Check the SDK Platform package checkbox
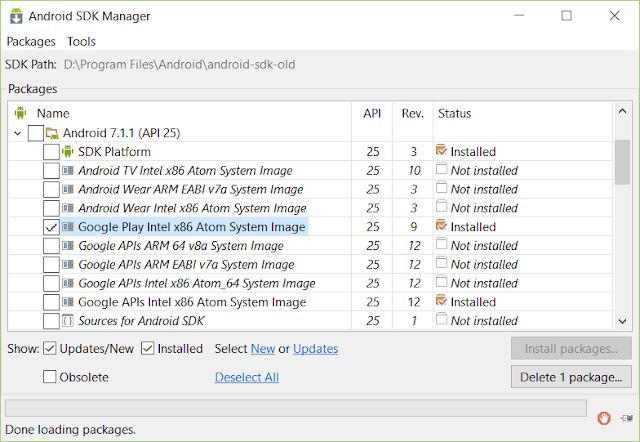This screenshot has height=442, width=640. [x=51, y=152]
